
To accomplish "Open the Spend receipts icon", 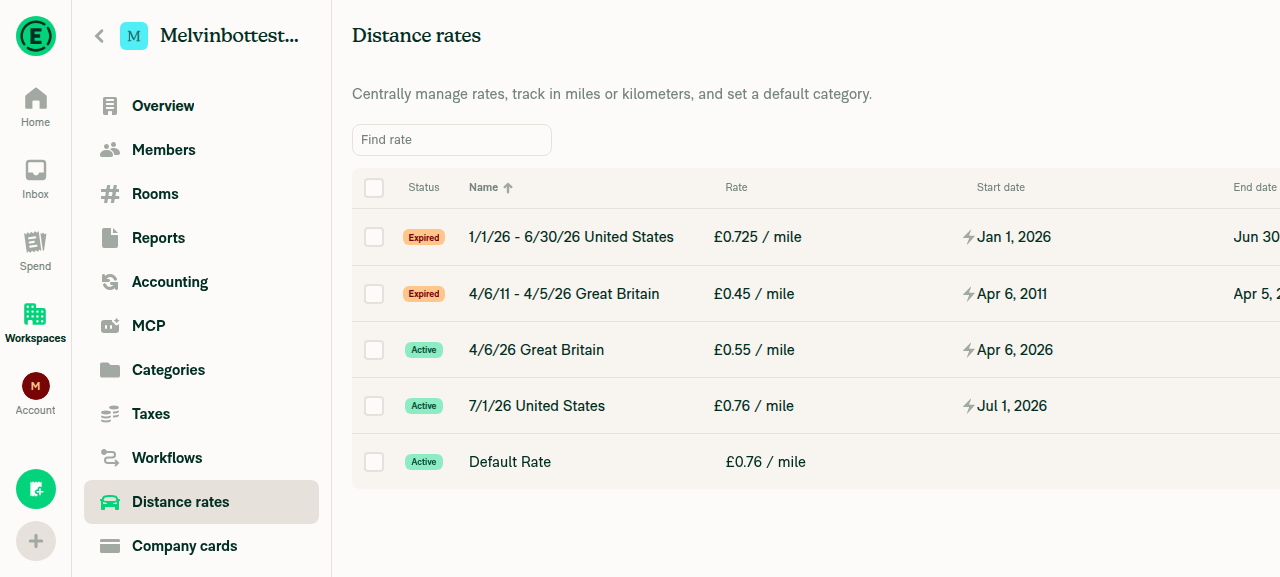I will pos(35,242).
